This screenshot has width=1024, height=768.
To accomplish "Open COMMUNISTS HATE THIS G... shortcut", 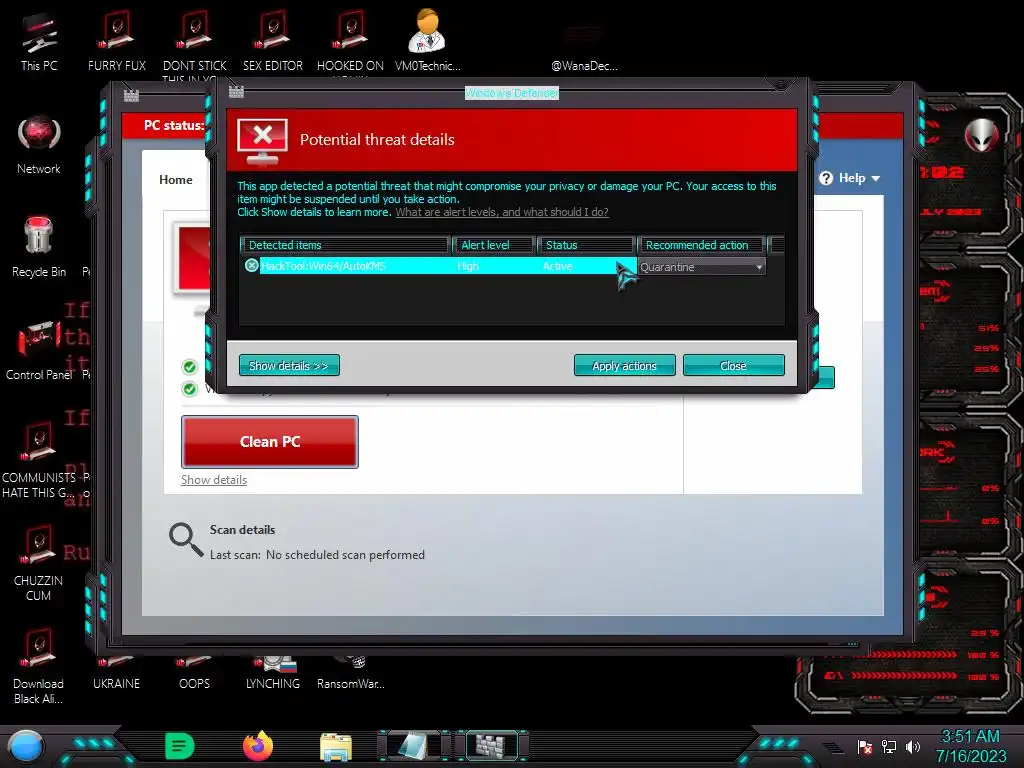I will (x=39, y=460).
